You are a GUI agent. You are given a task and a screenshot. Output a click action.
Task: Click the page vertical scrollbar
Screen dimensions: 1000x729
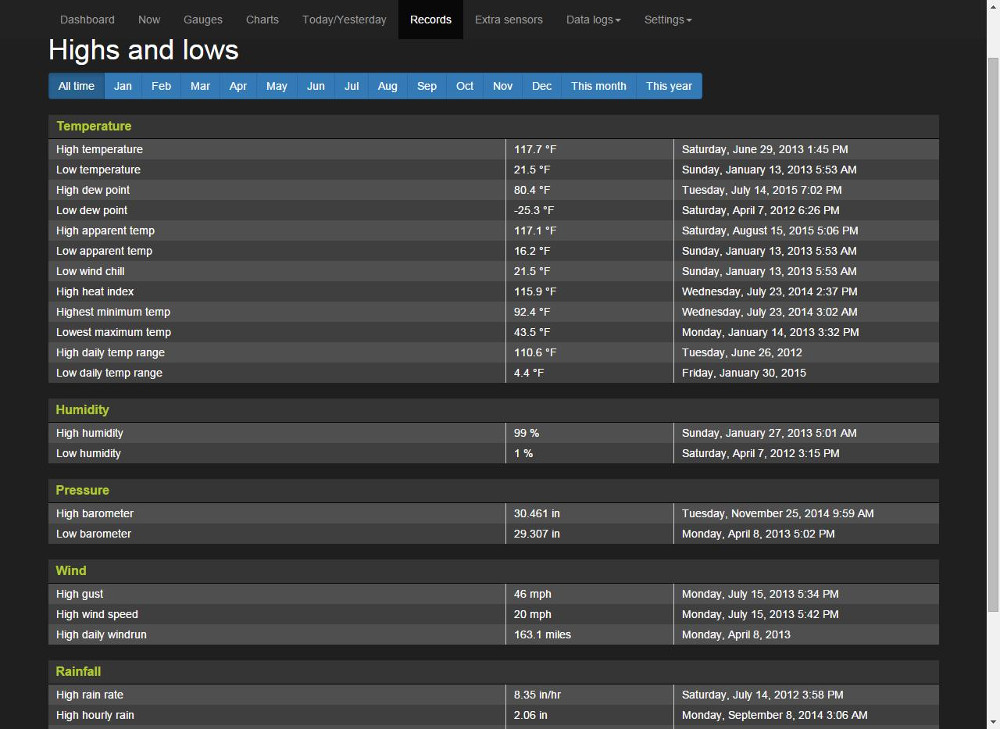(993, 335)
